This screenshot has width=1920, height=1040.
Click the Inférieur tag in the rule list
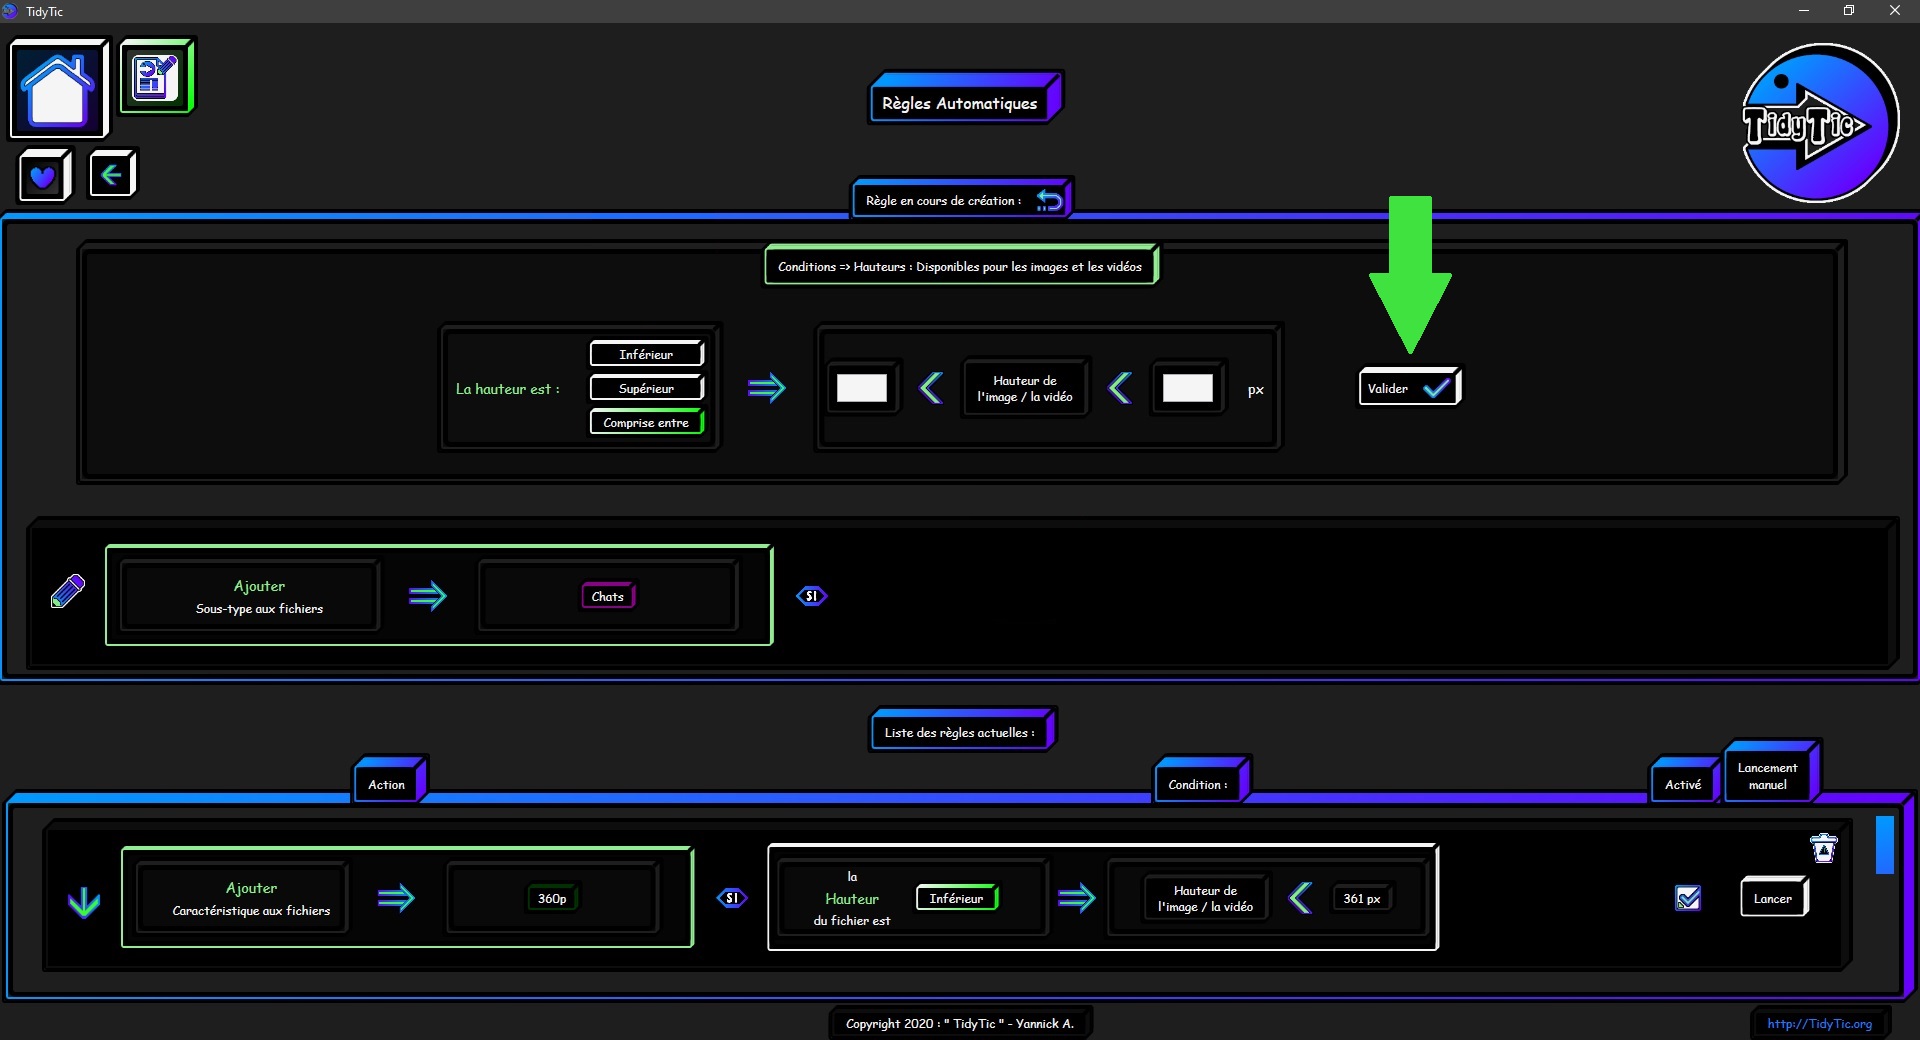click(956, 898)
